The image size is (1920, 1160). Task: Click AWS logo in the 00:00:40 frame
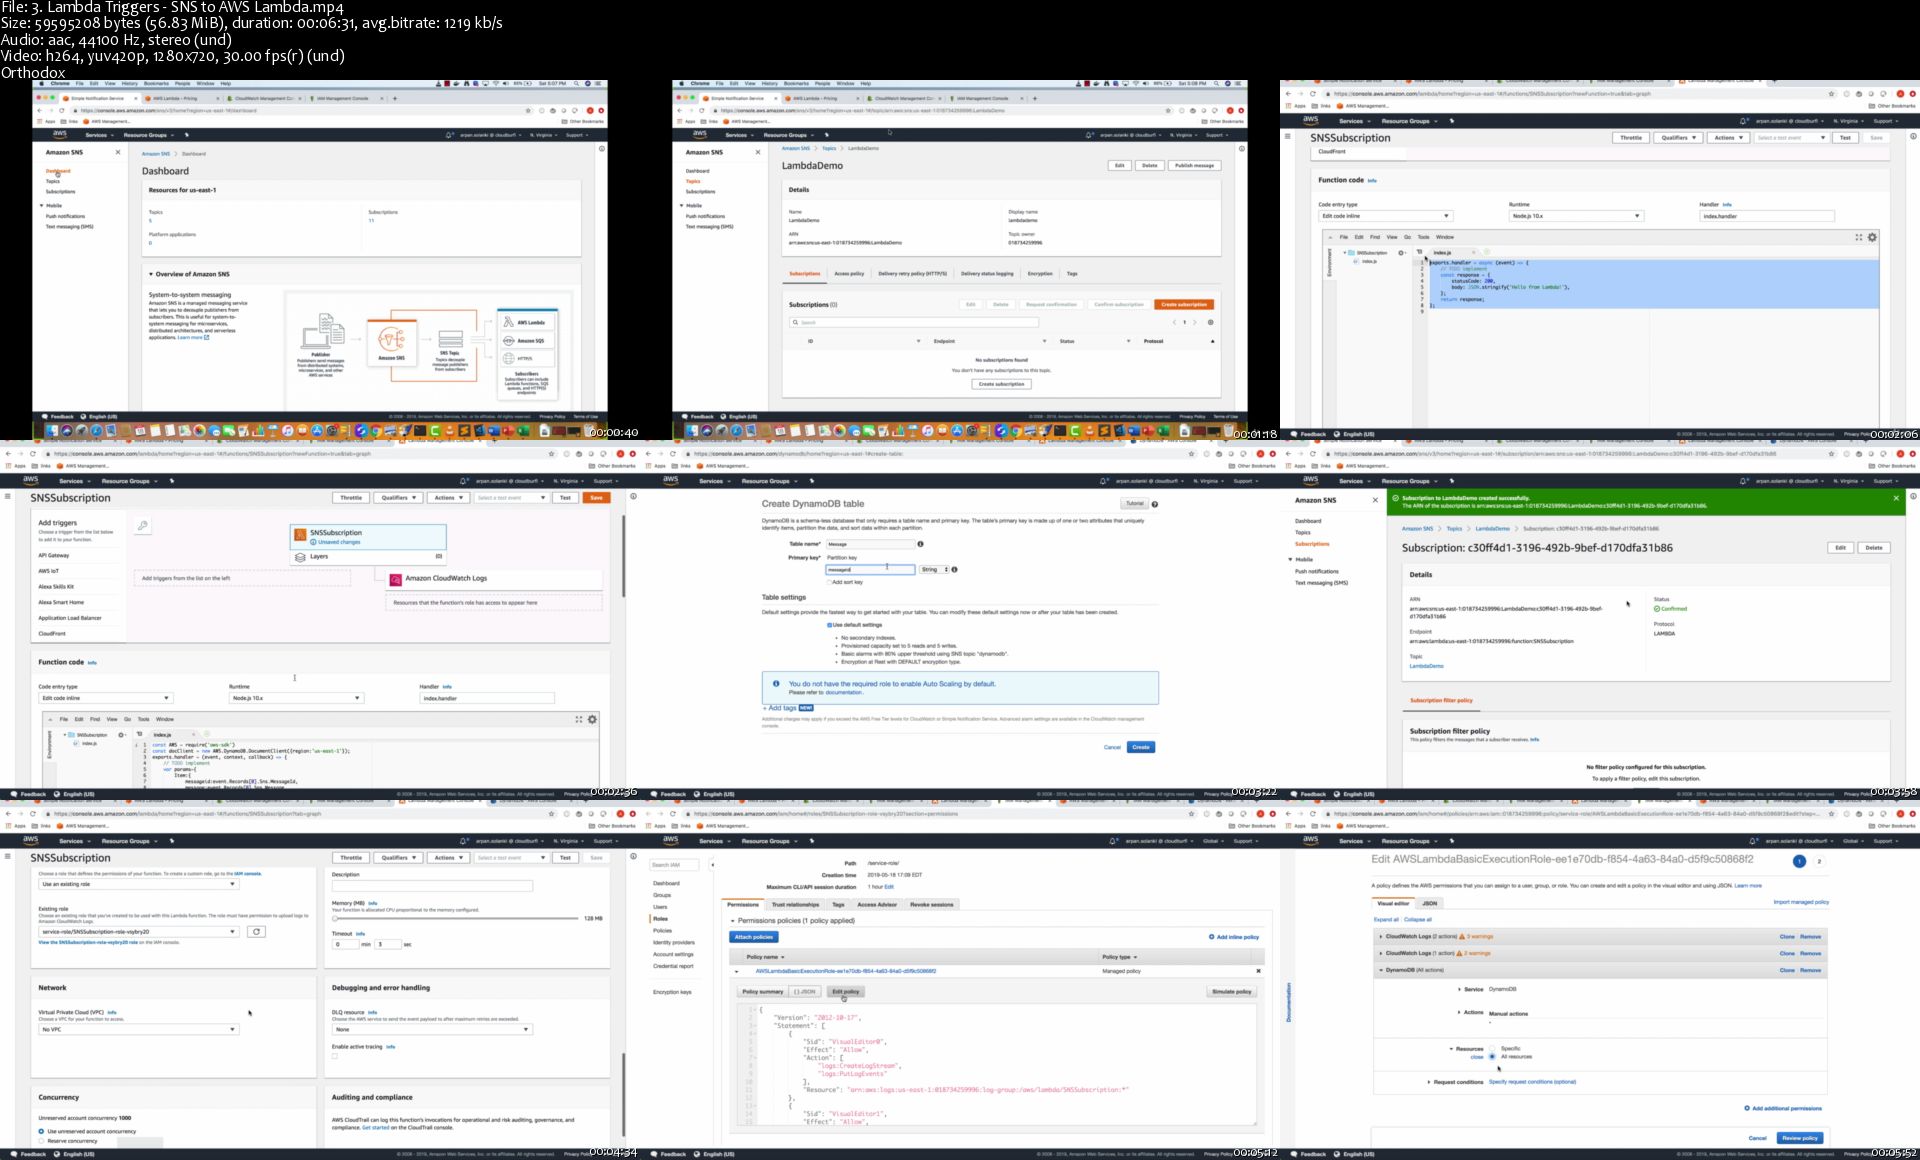coord(60,134)
